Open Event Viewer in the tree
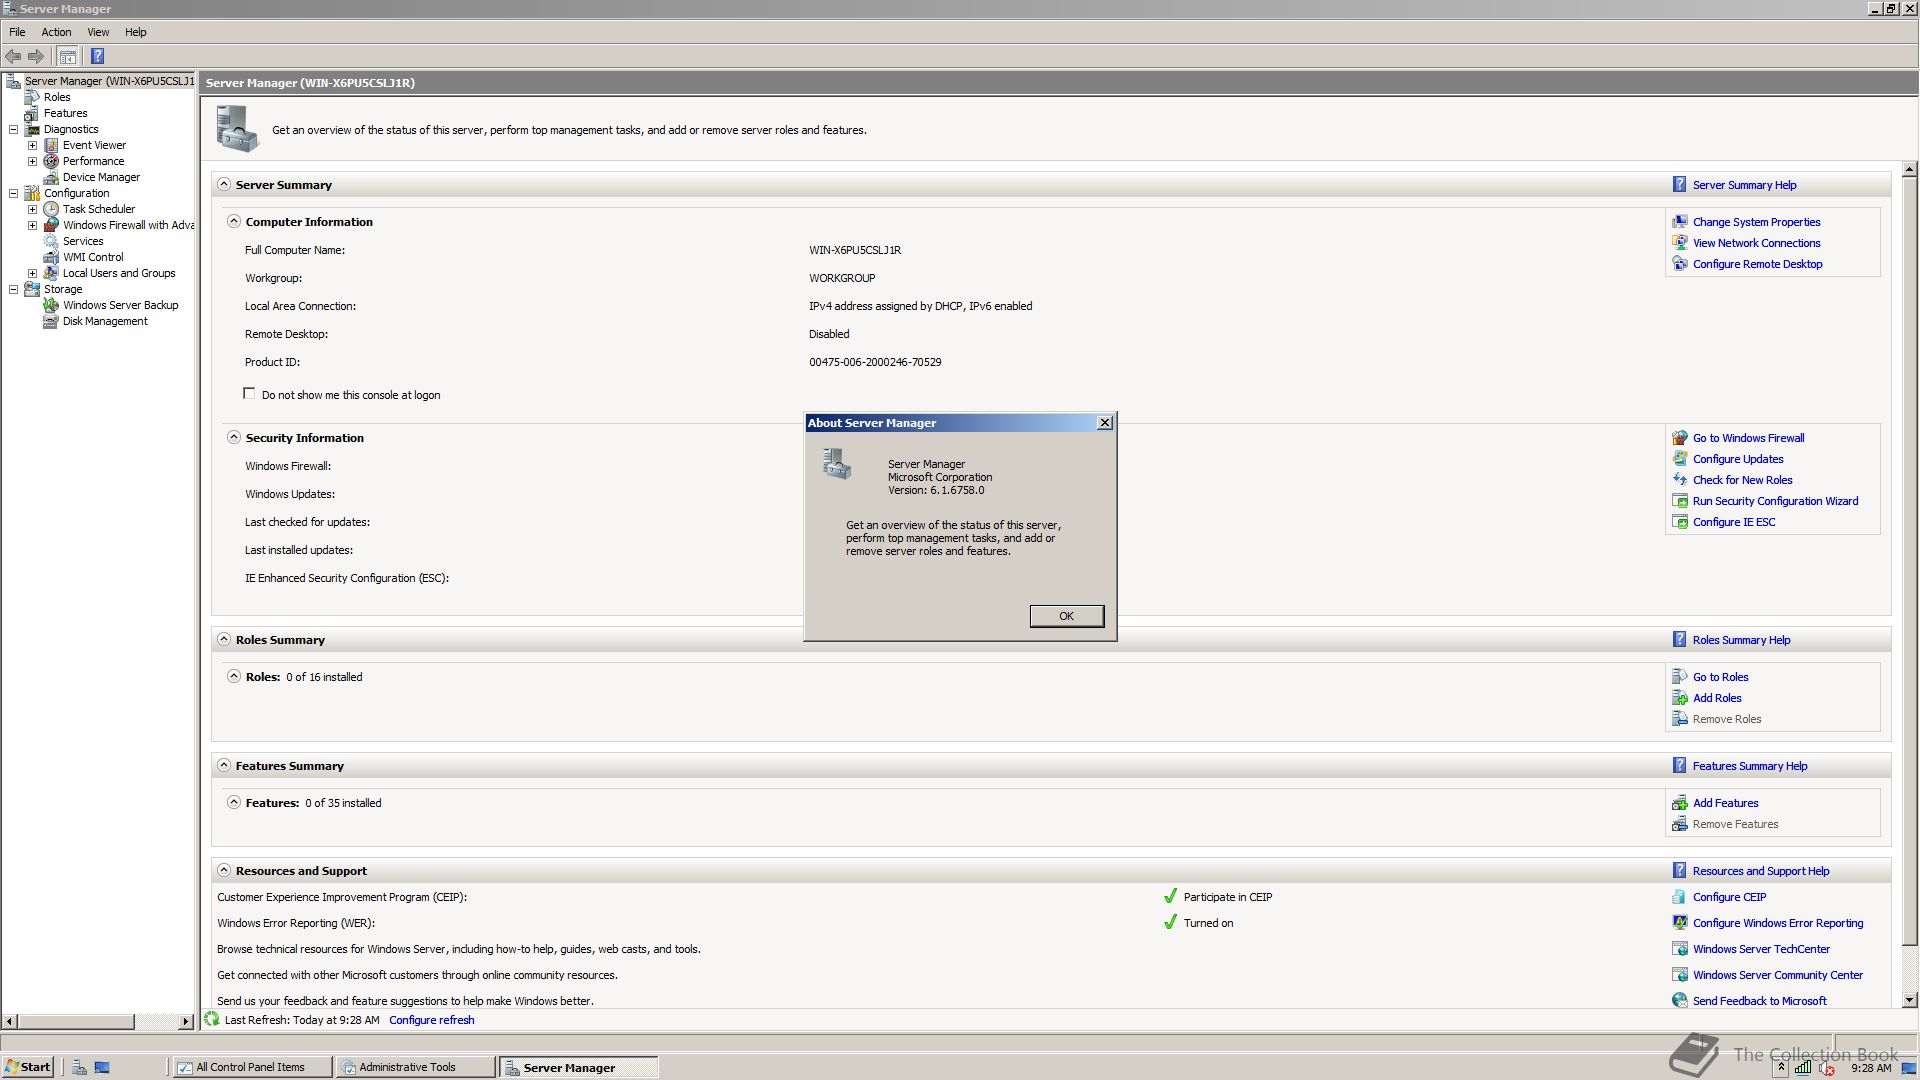This screenshot has height=1080, width=1920. click(94, 145)
